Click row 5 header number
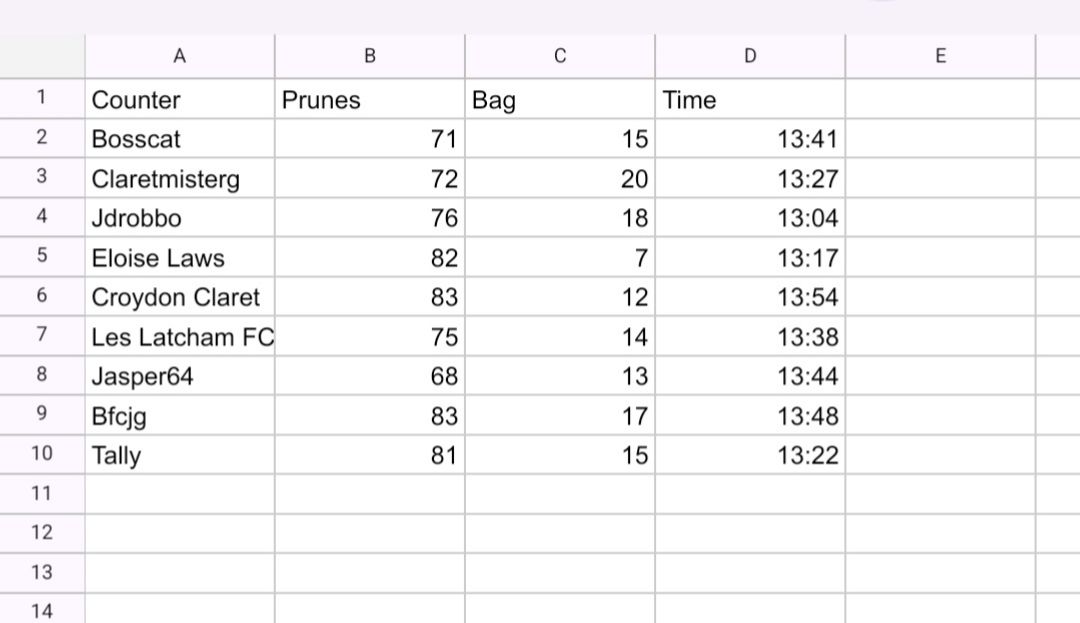 tap(42, 257)
